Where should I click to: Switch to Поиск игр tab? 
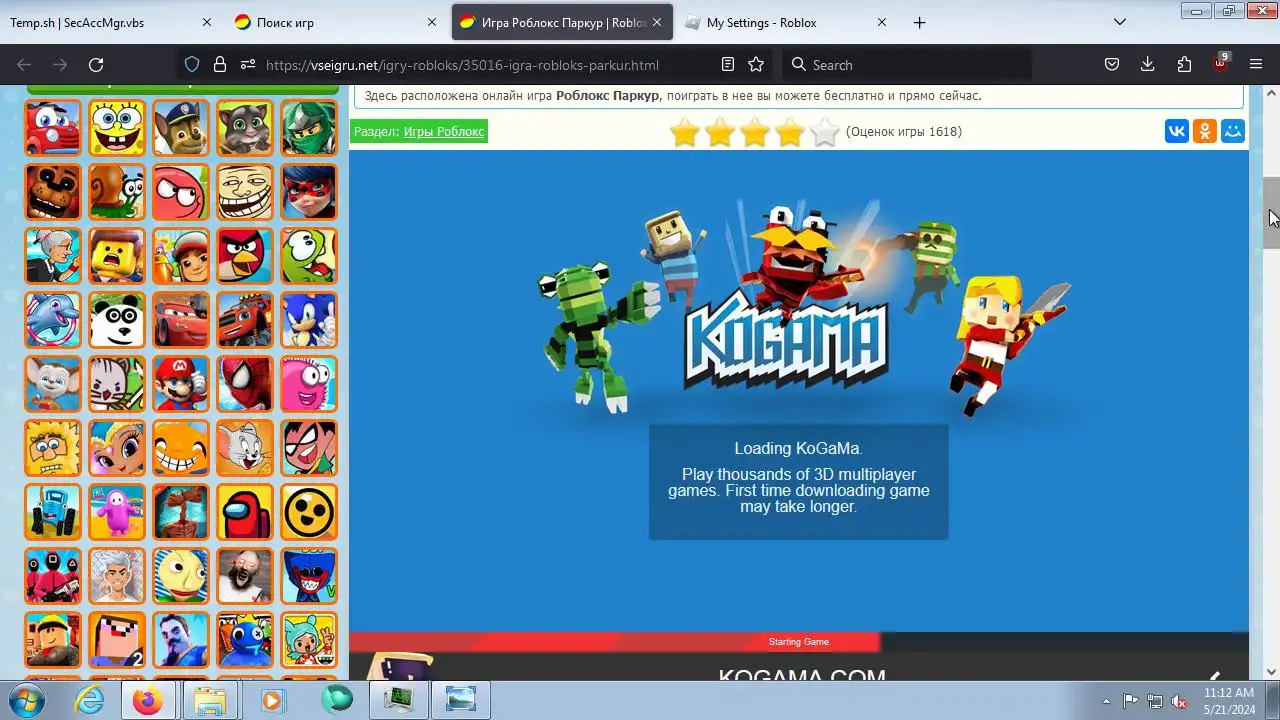pyautogui.click(x=336, y=22)
